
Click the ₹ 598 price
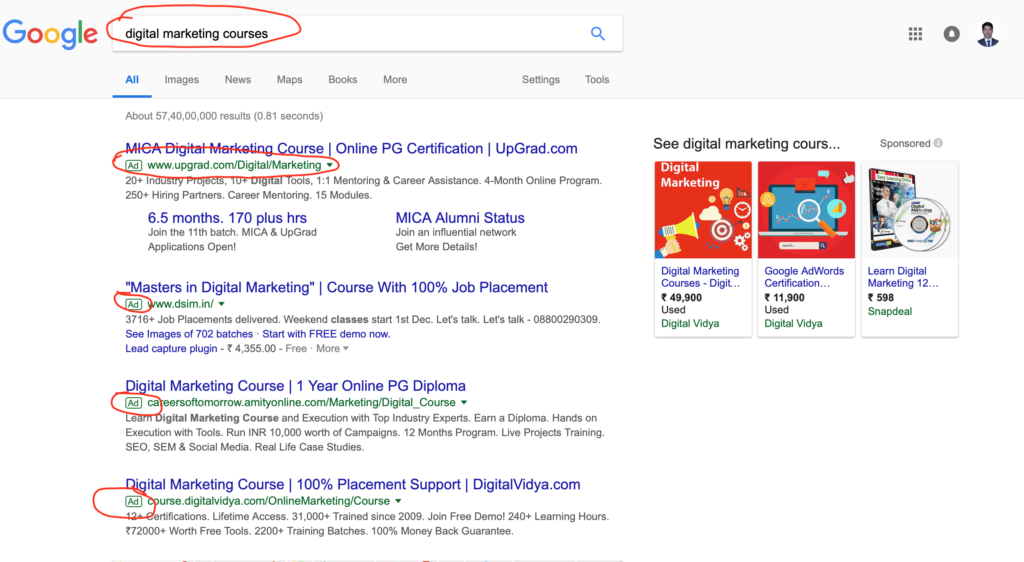(x=880, y=298)
